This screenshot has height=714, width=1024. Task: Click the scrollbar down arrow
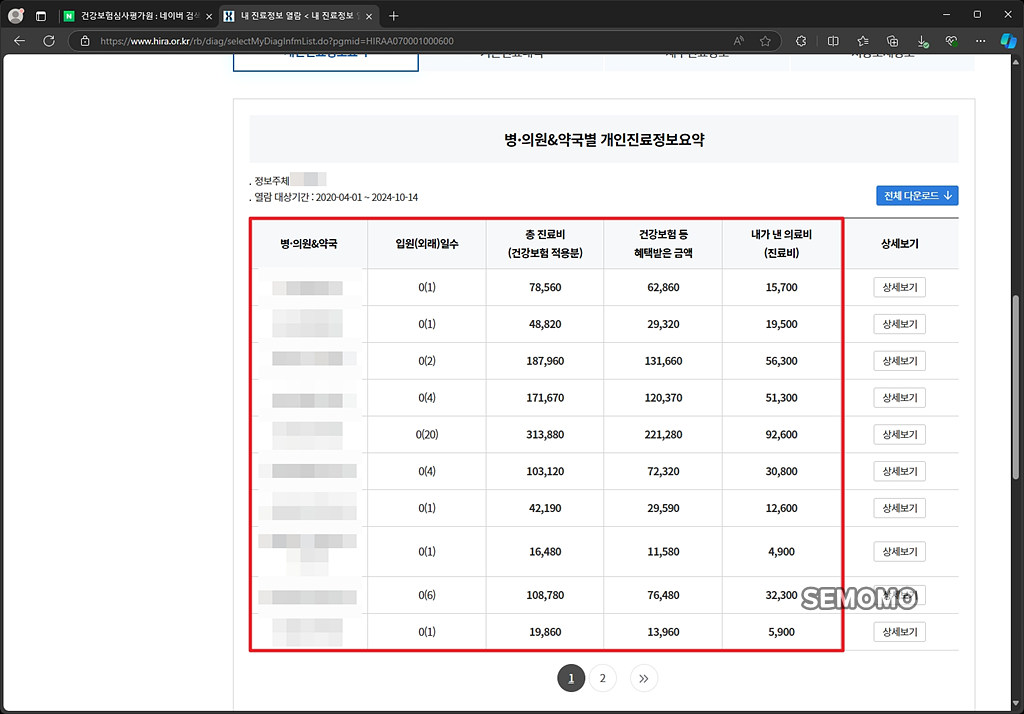point(1016,704)
